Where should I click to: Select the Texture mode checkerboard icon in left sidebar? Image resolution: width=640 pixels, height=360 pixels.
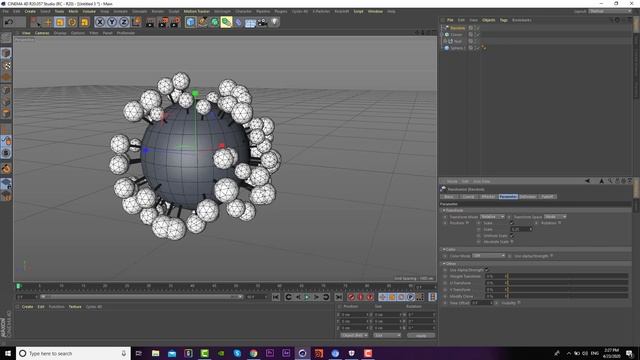point(6,66)
